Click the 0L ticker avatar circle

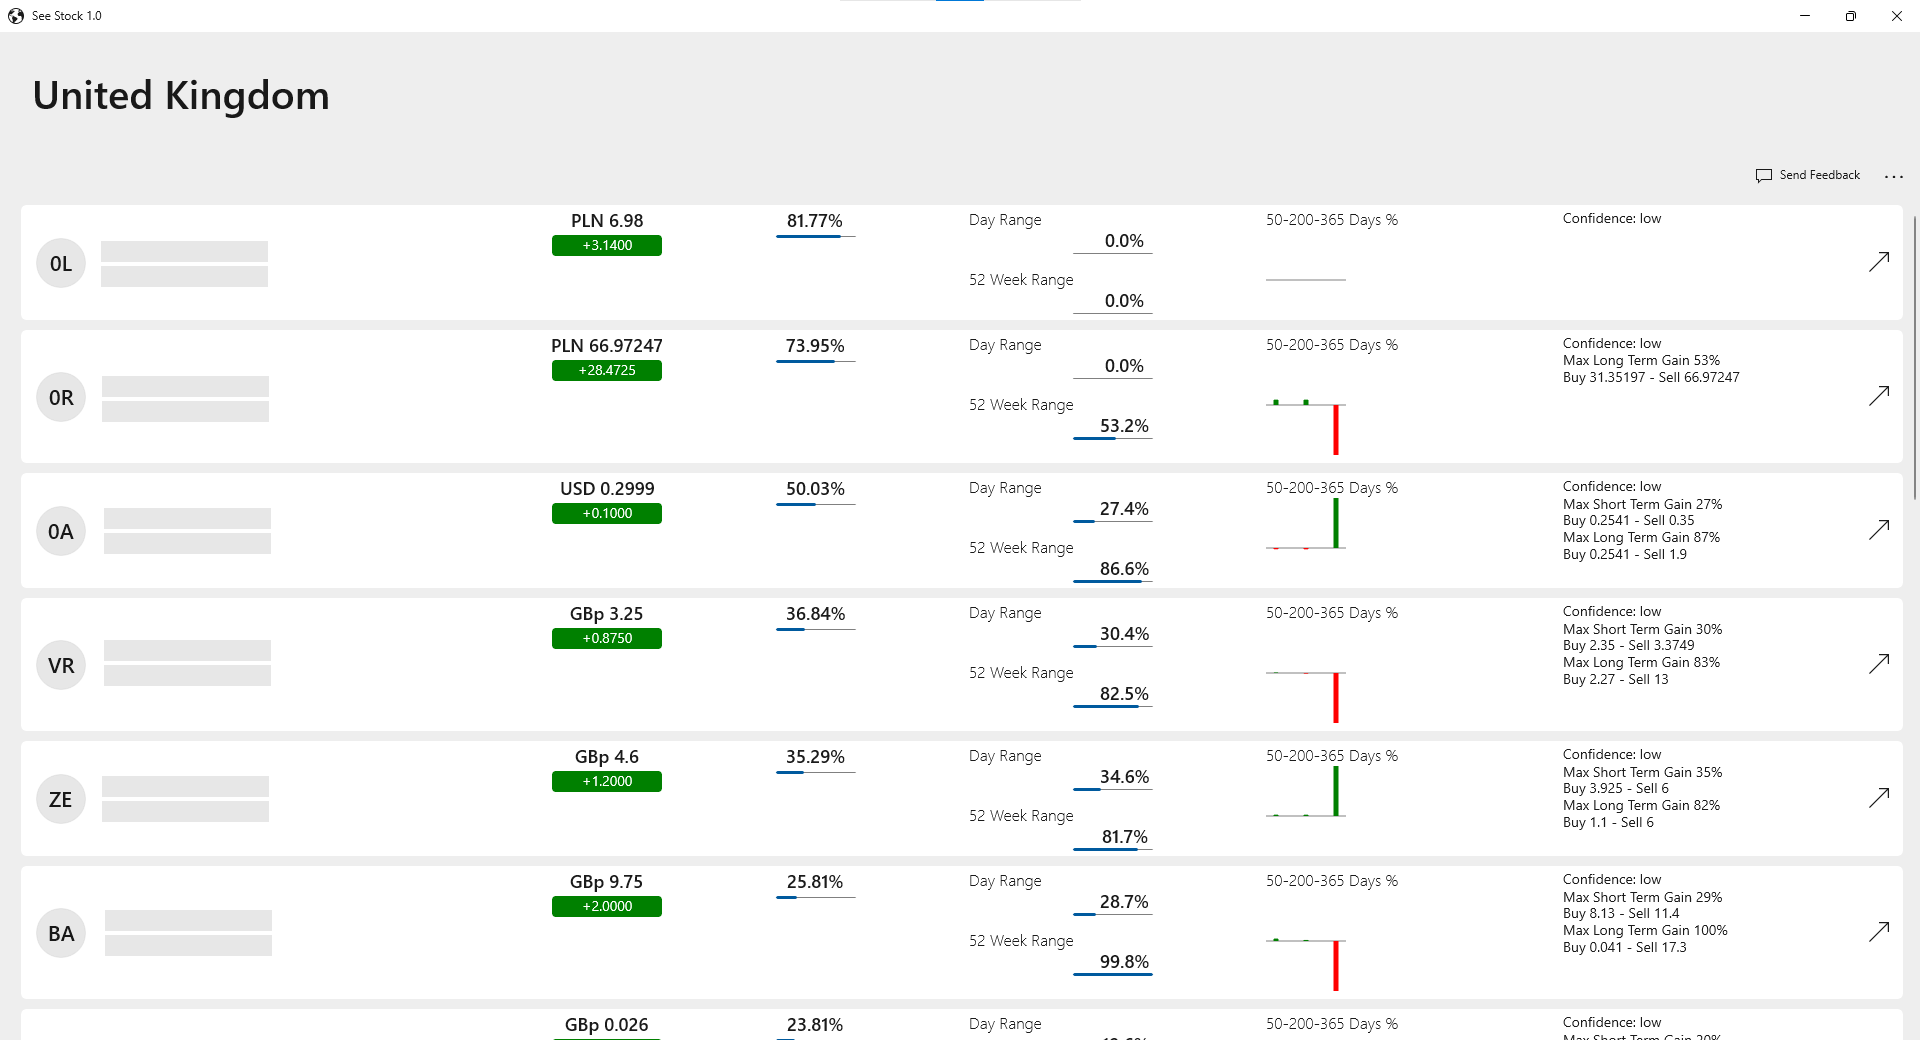61,264
